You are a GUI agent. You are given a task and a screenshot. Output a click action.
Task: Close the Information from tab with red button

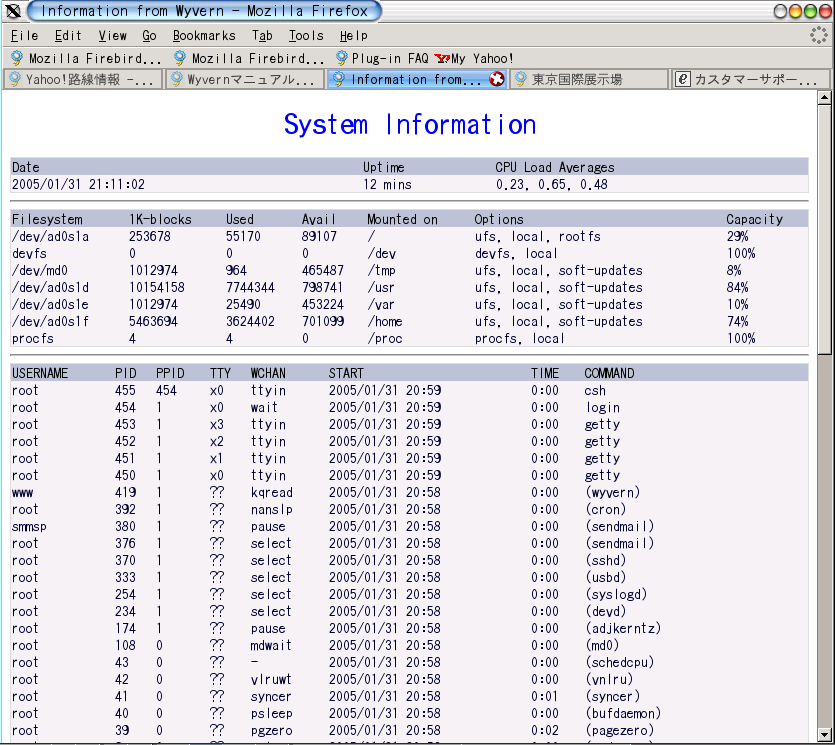tap(497, 79)
